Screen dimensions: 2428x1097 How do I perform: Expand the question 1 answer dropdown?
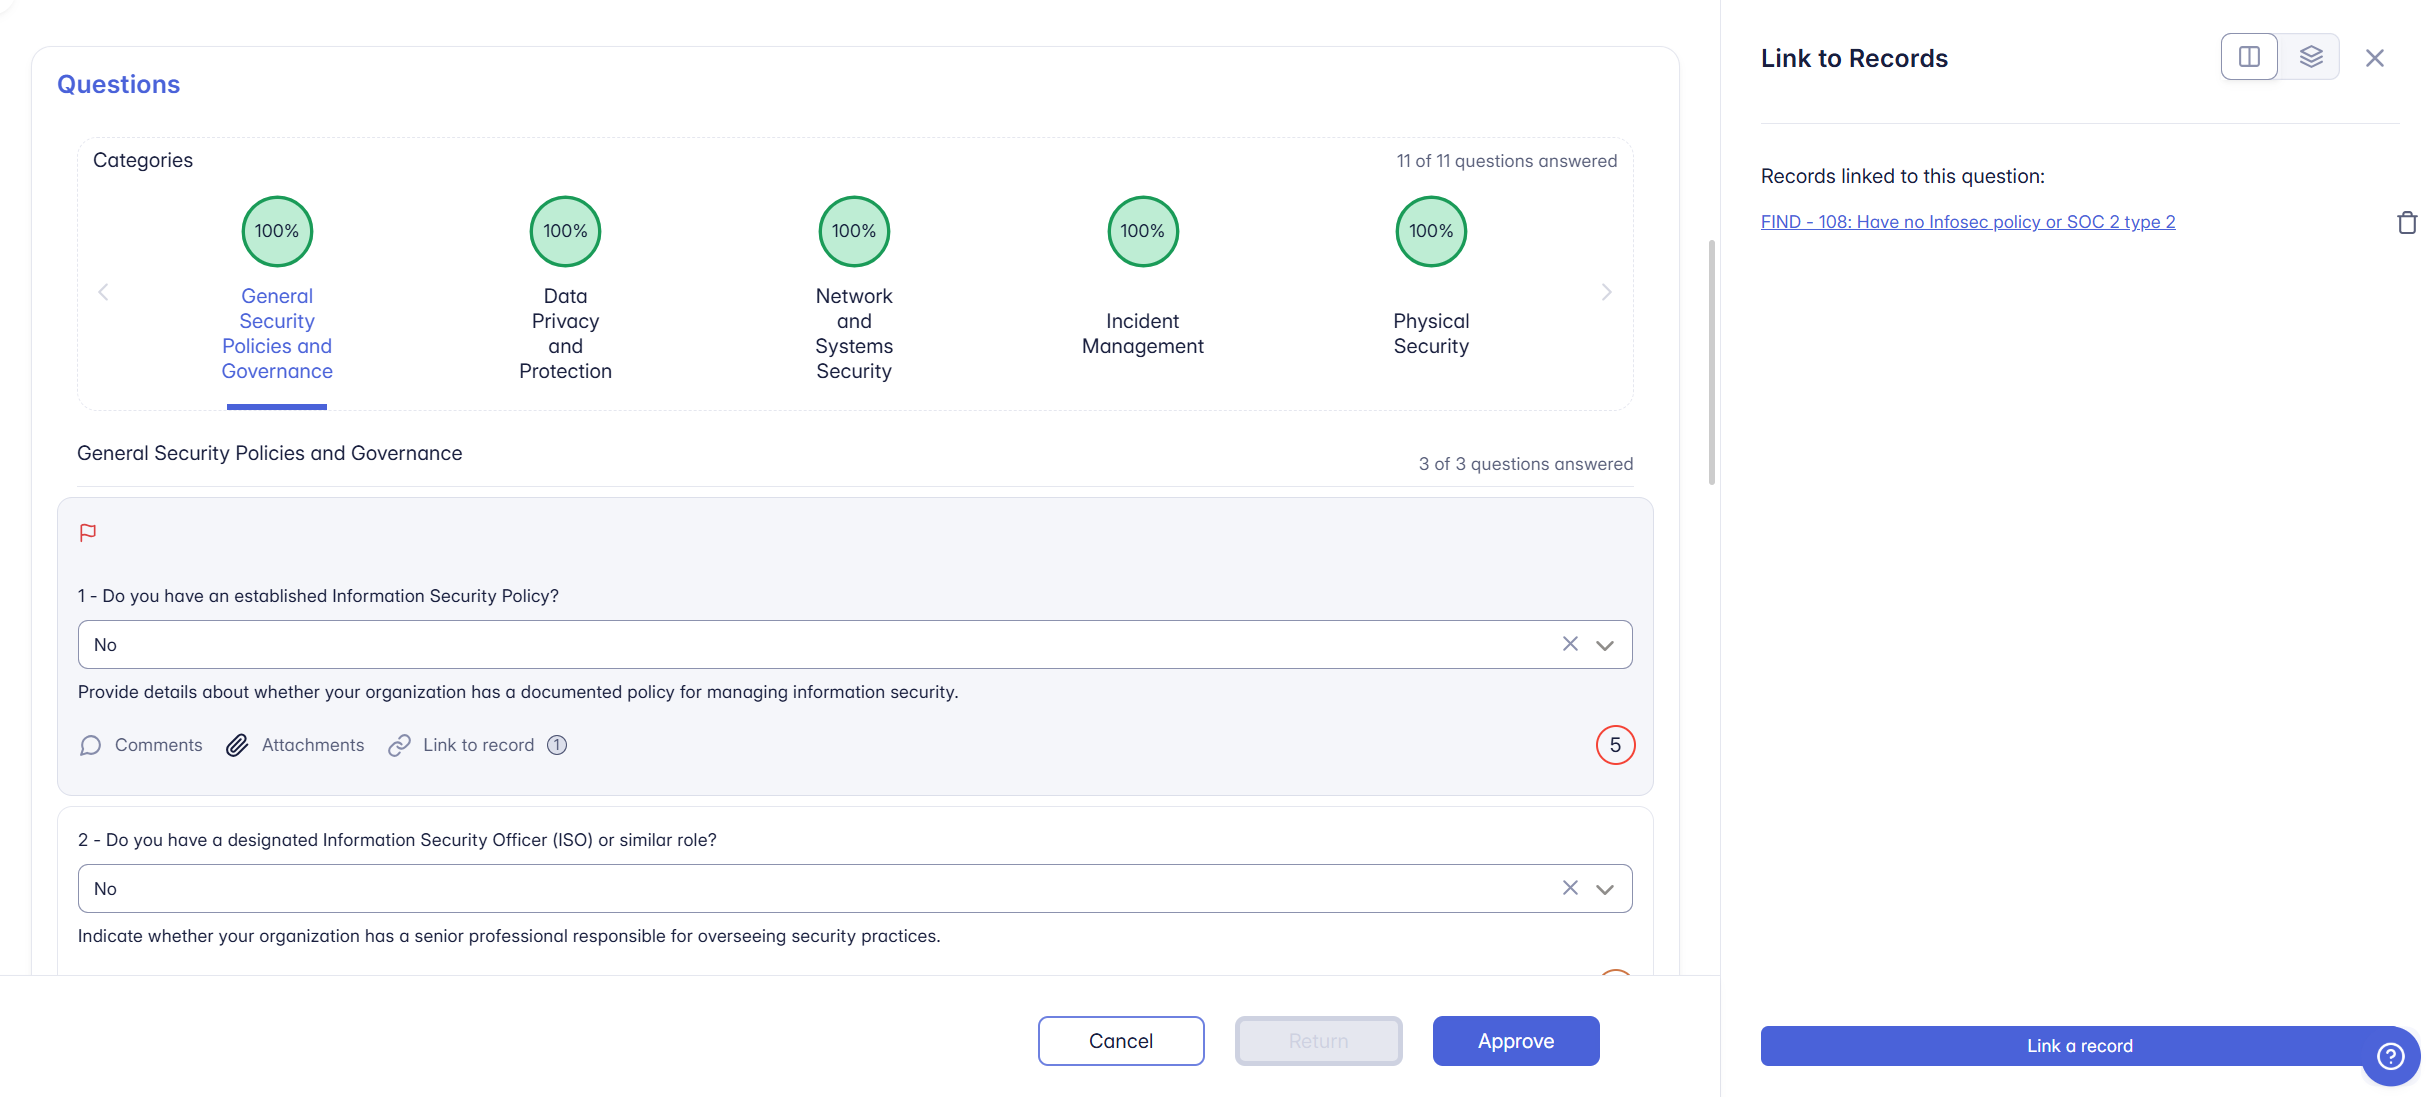coord(1605,645)
